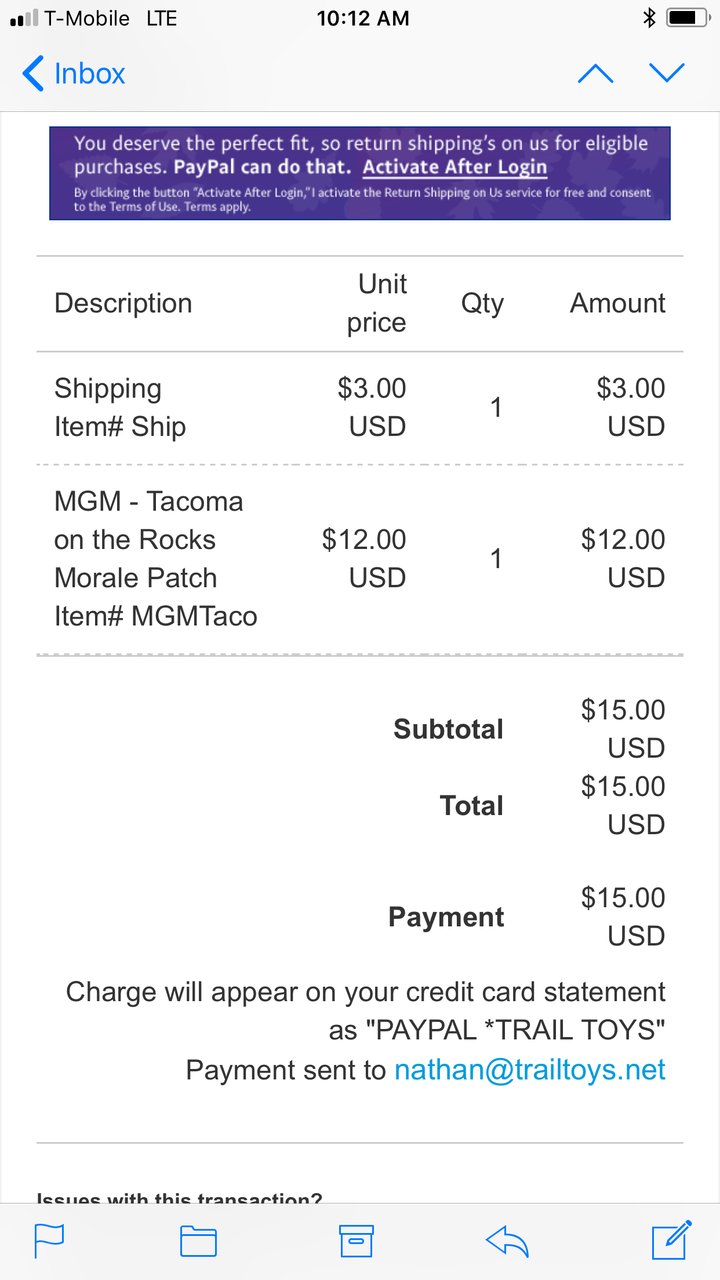
Task: Reply to this PayPal receipt
Action: pos(507,1241)
